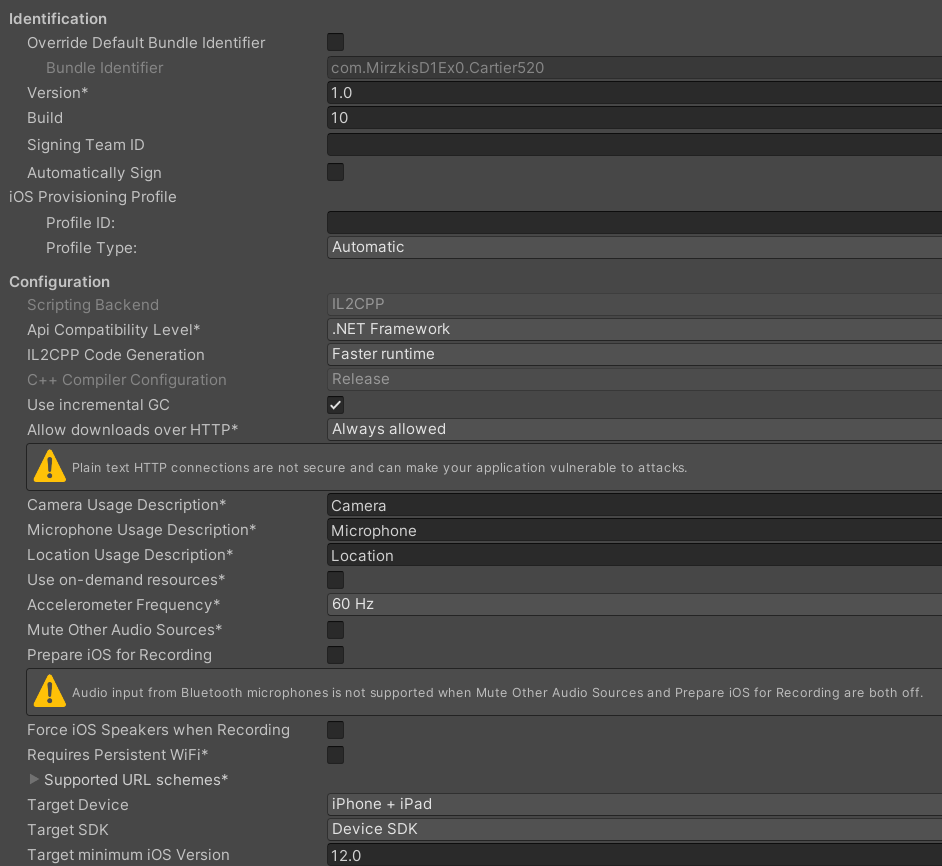
Task: Click the Version input field
Action: (634, 93)
